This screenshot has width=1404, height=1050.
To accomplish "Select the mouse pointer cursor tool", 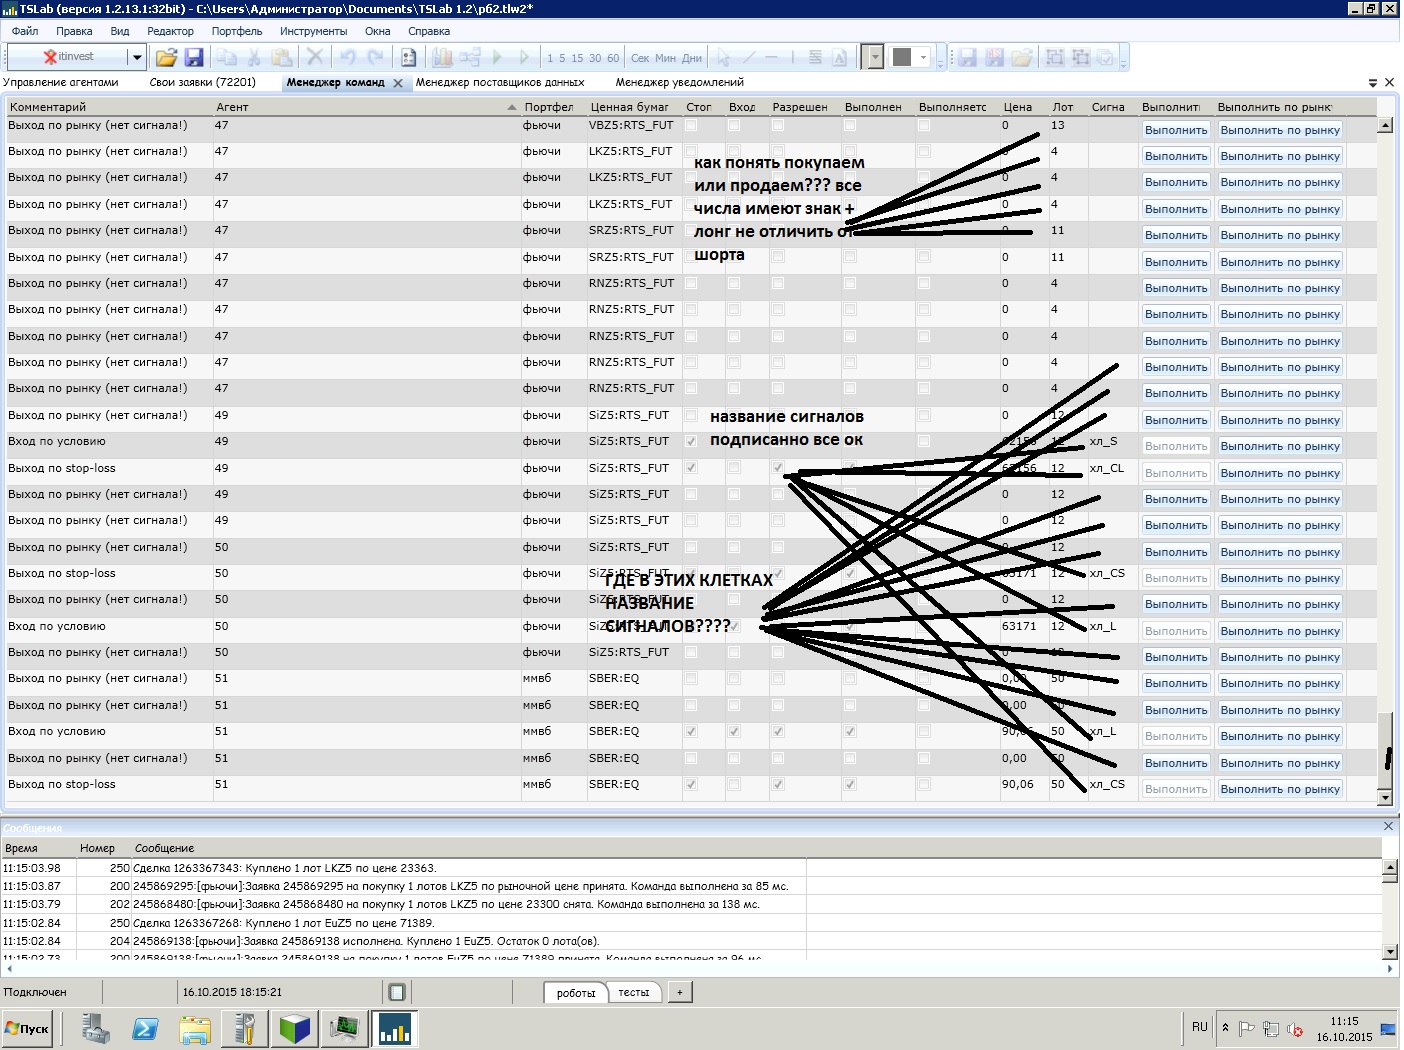I will 724,57.
